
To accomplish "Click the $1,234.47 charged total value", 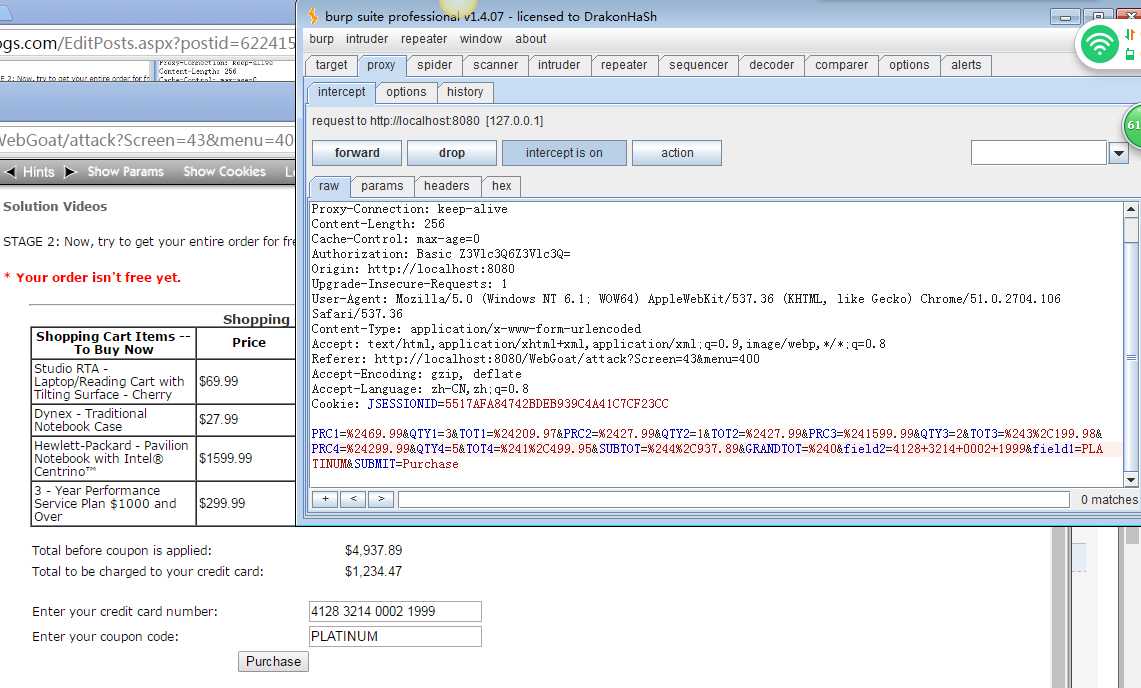I will pyautogui.click(x=373, y=572).
